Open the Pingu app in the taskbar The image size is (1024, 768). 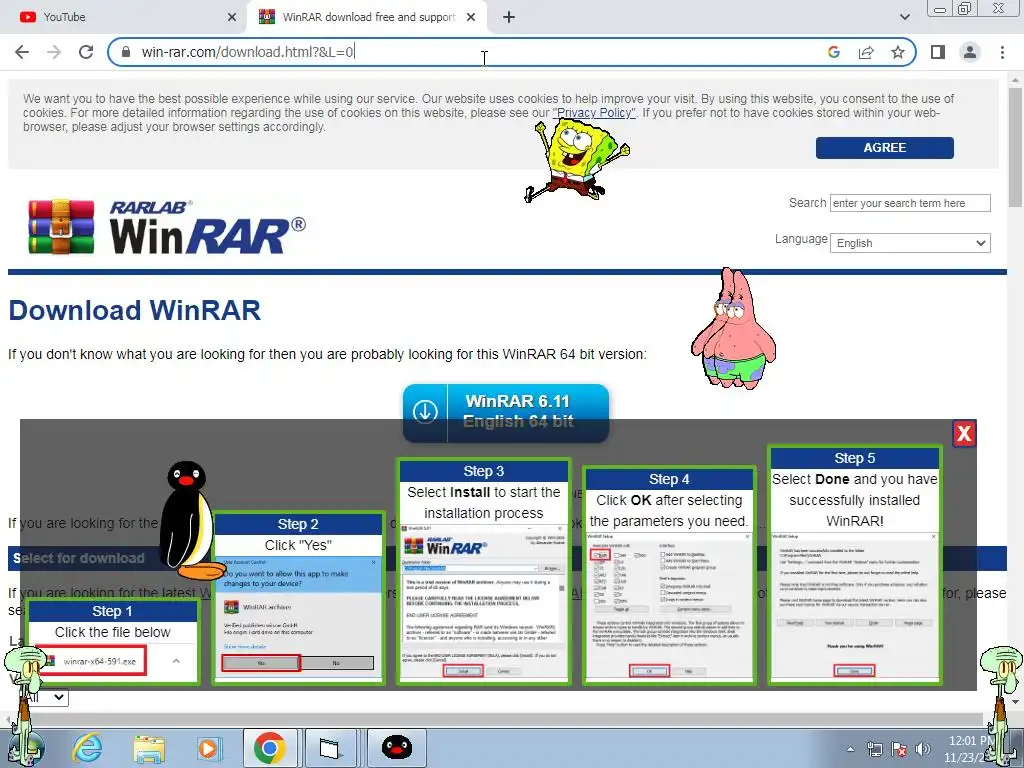coord(396,748)
